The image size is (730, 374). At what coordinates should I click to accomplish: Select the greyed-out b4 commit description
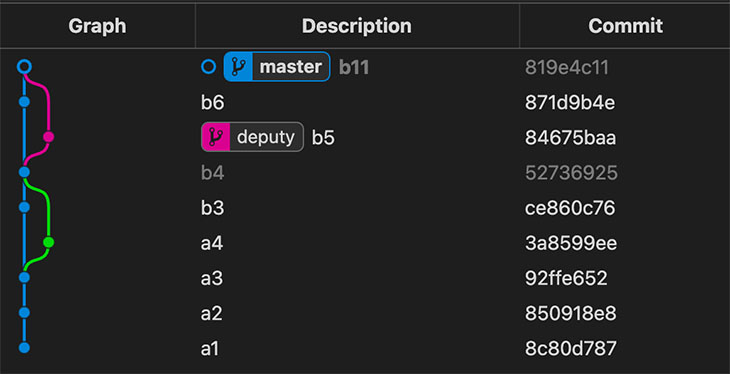pyautogui.click(x=213, y=173)
